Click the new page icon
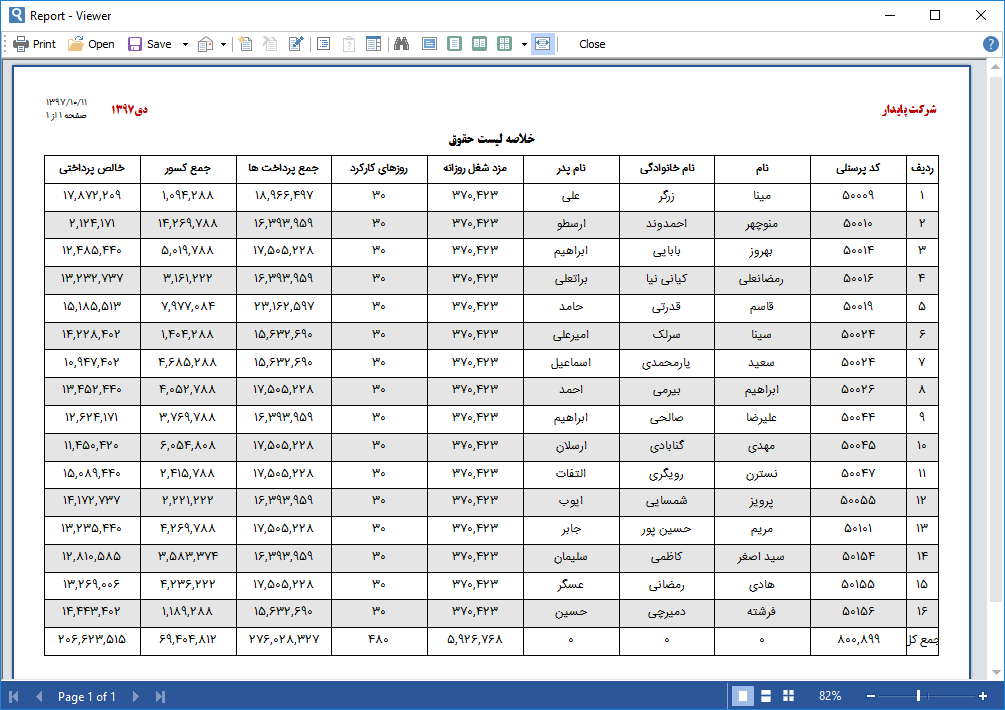Image resolution: width=1005 pixels, height=710 pixels. [245, 44]
